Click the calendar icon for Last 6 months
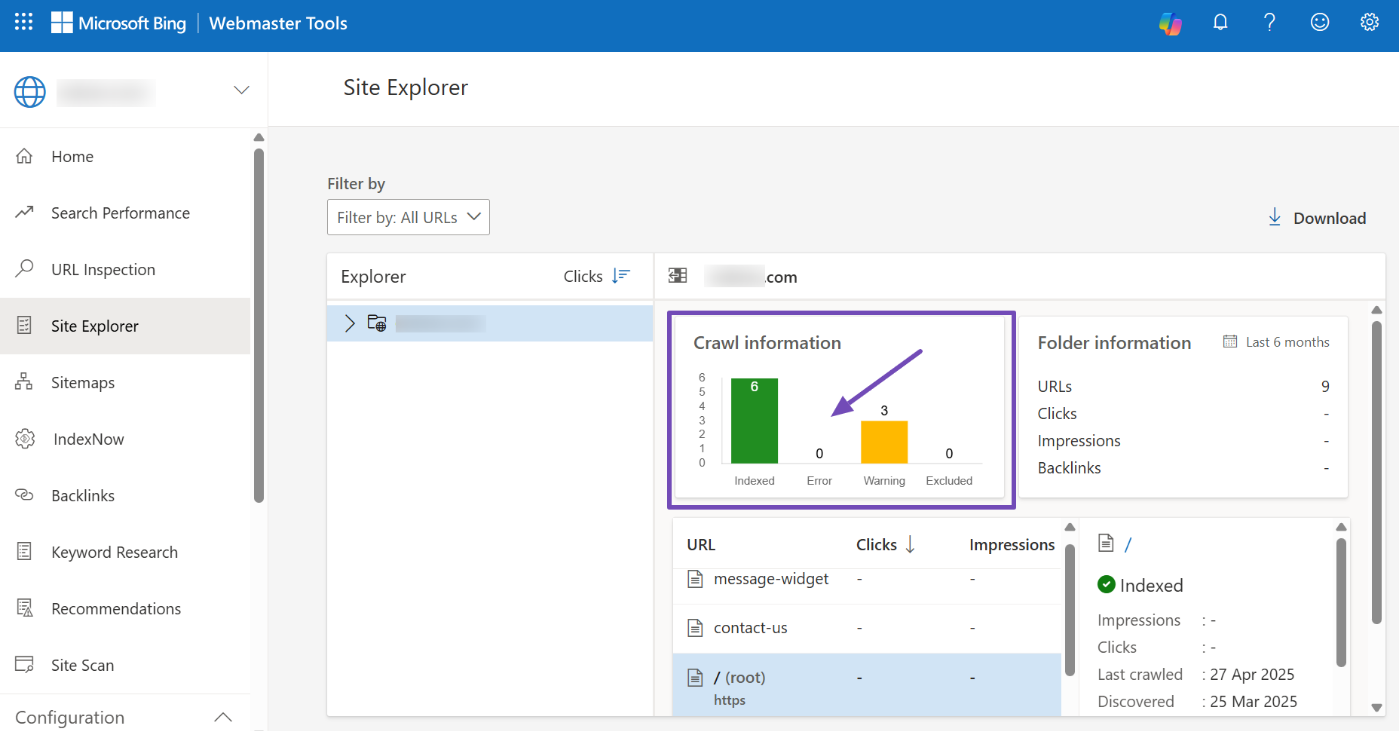This screenshot has height=731, width=1399. [x=1230, y=342]
